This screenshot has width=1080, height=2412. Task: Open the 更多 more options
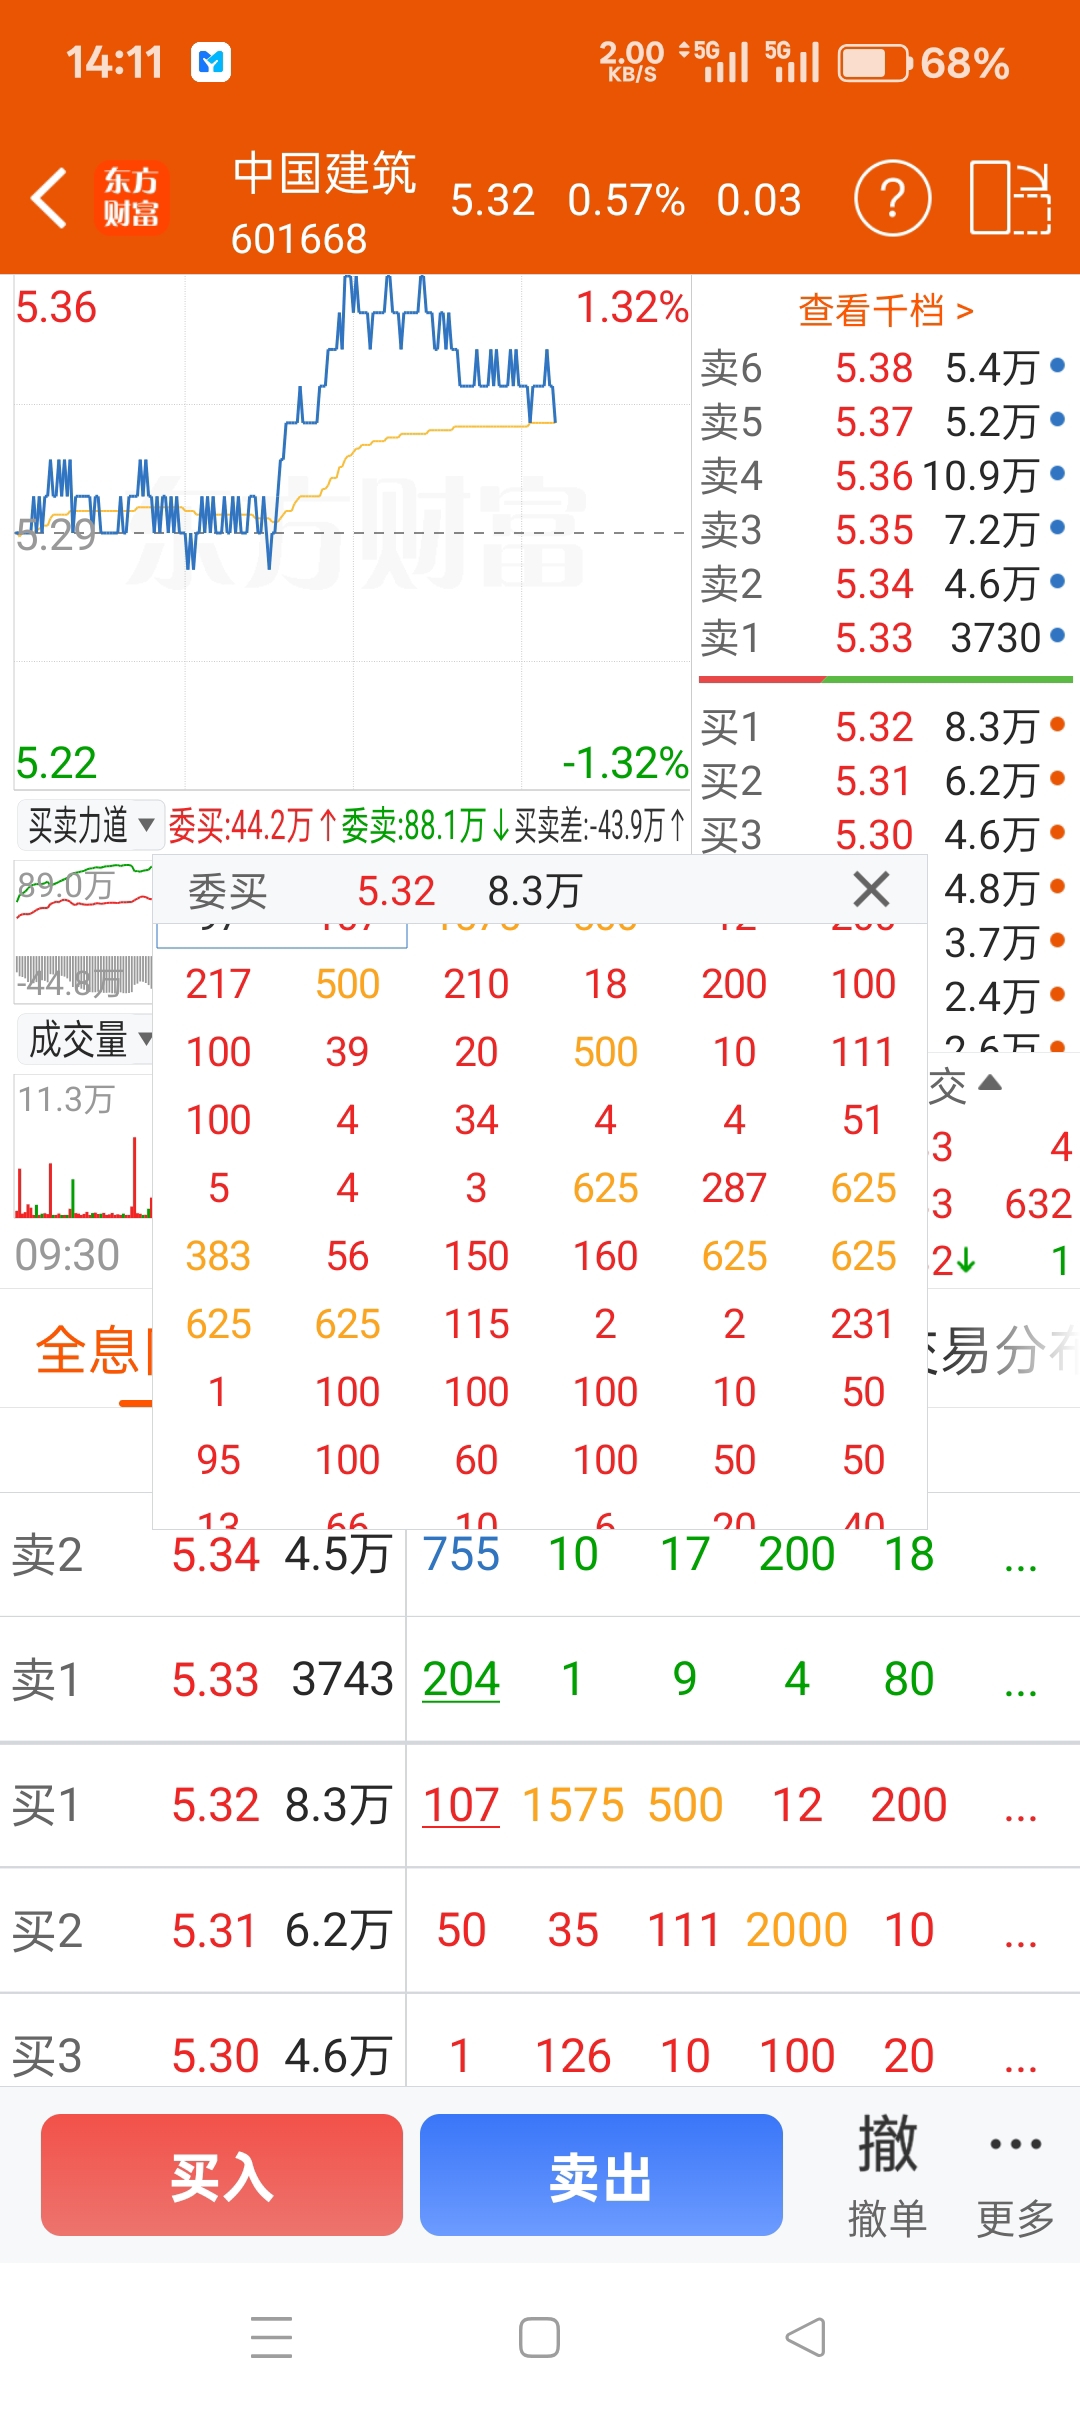click(1015, 2176)
